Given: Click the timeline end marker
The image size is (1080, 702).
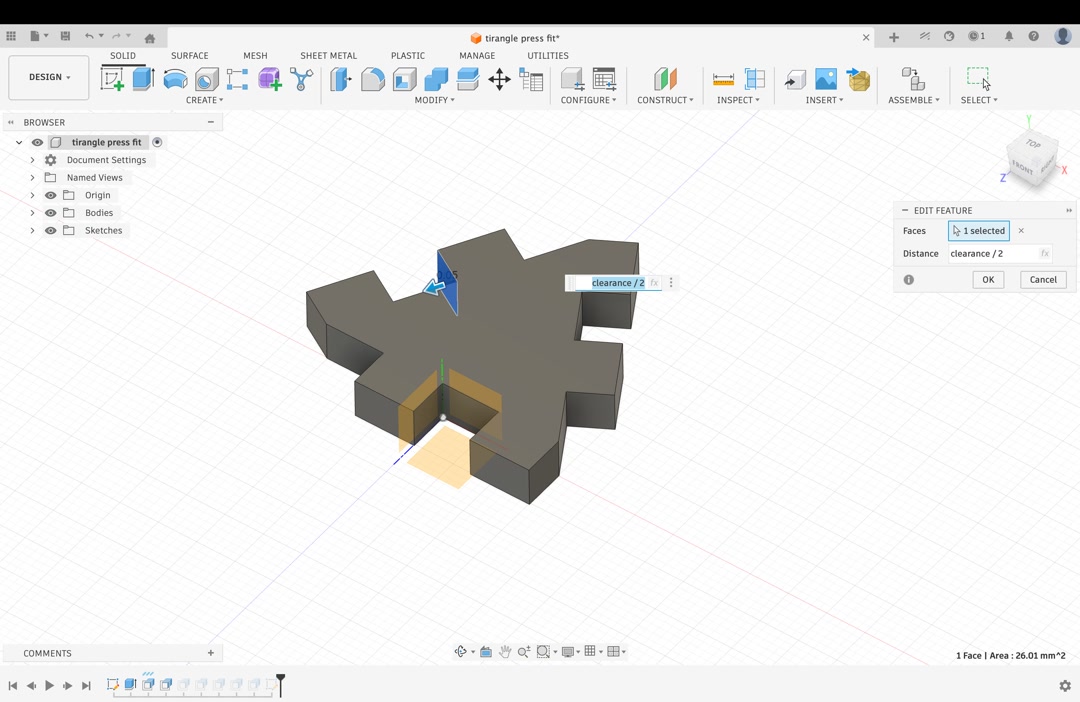Looking at the screenshot, I should [x=280, y=685].
